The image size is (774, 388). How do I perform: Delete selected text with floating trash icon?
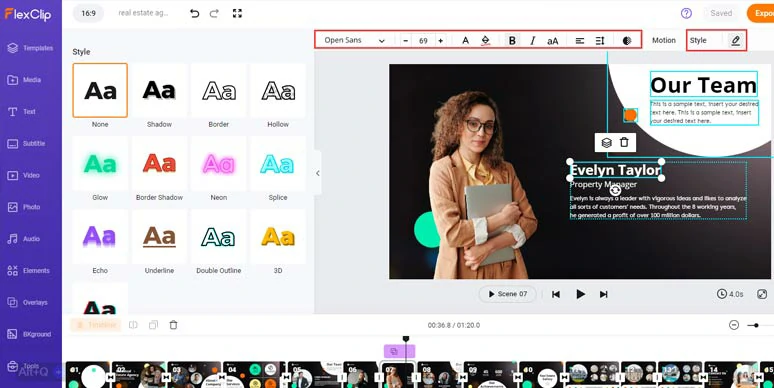[624, 142]
